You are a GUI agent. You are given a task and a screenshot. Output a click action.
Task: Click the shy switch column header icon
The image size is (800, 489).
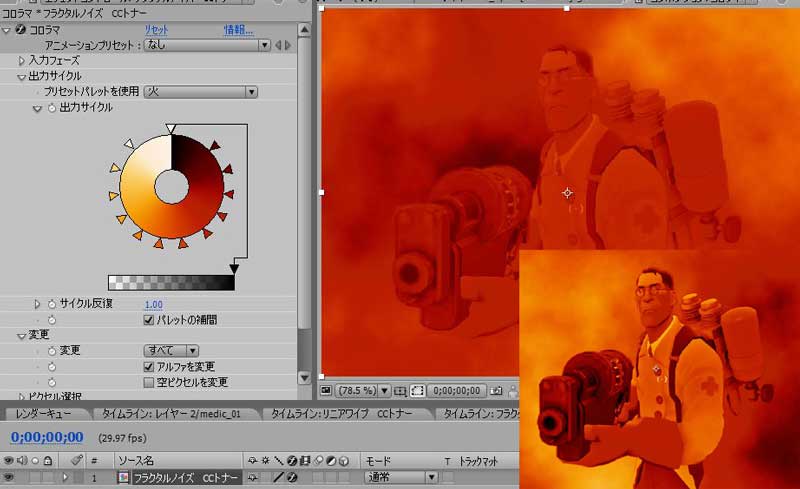tap(253, 461)
